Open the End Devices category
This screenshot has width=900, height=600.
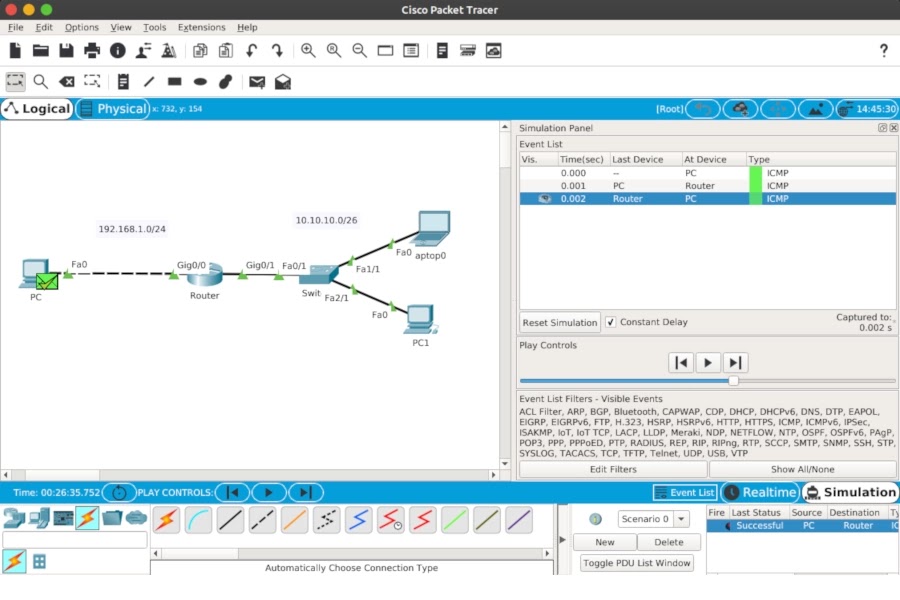(x=38, y=518)
